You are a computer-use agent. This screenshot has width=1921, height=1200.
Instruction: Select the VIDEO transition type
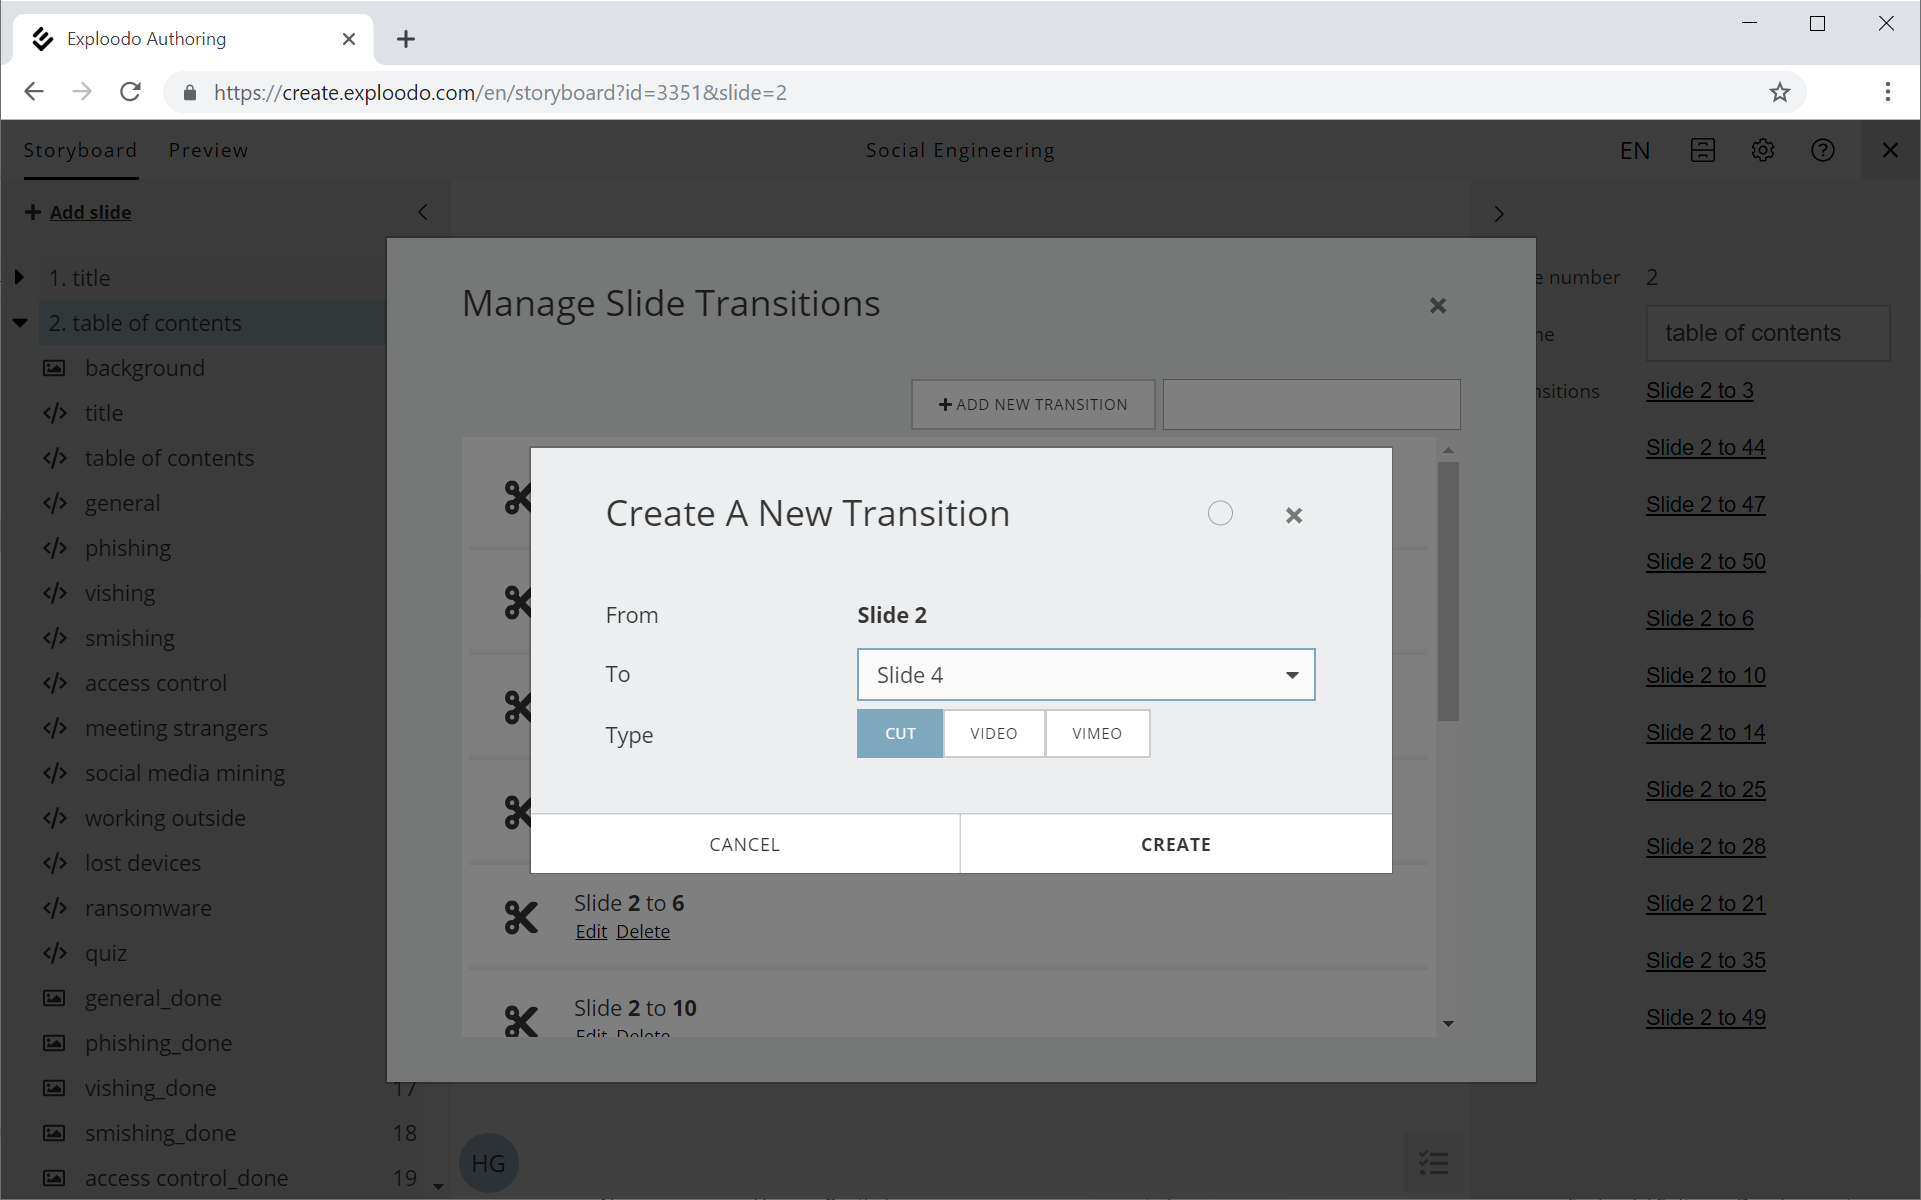(993, 733)
